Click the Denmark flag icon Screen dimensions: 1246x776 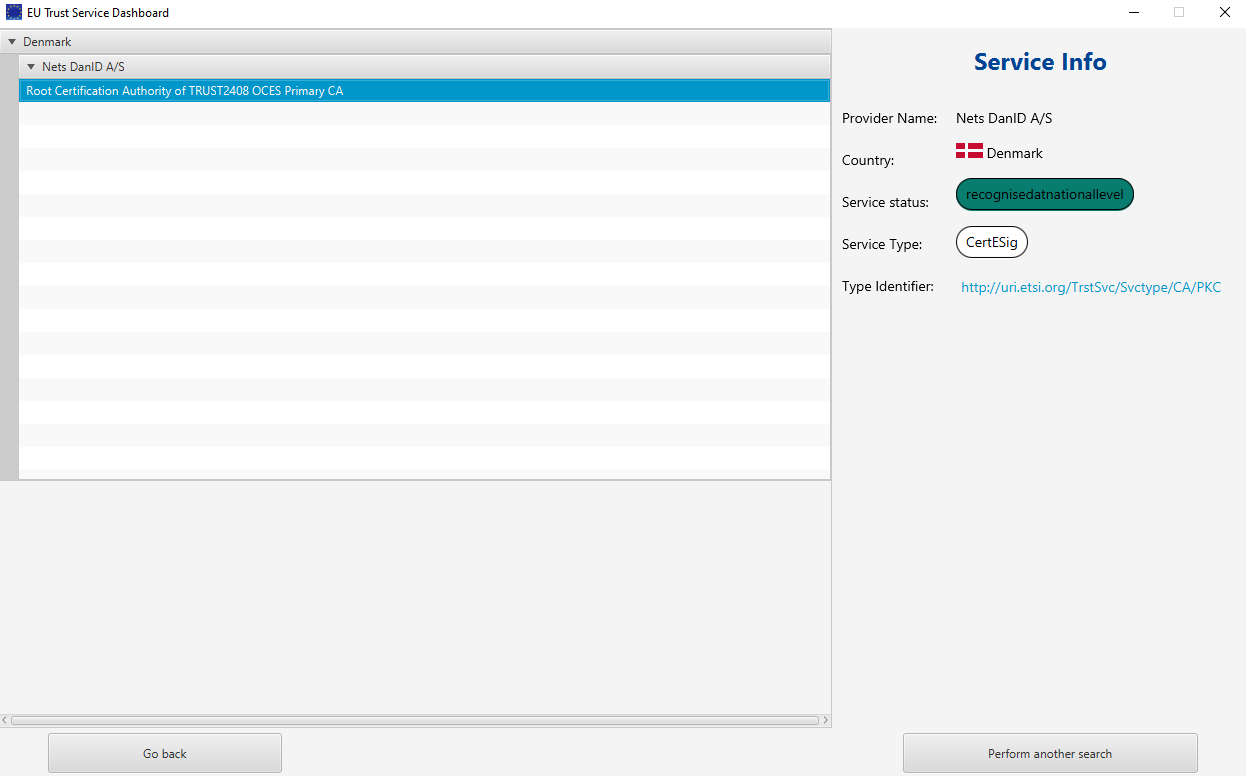click(x=969, y=151)
